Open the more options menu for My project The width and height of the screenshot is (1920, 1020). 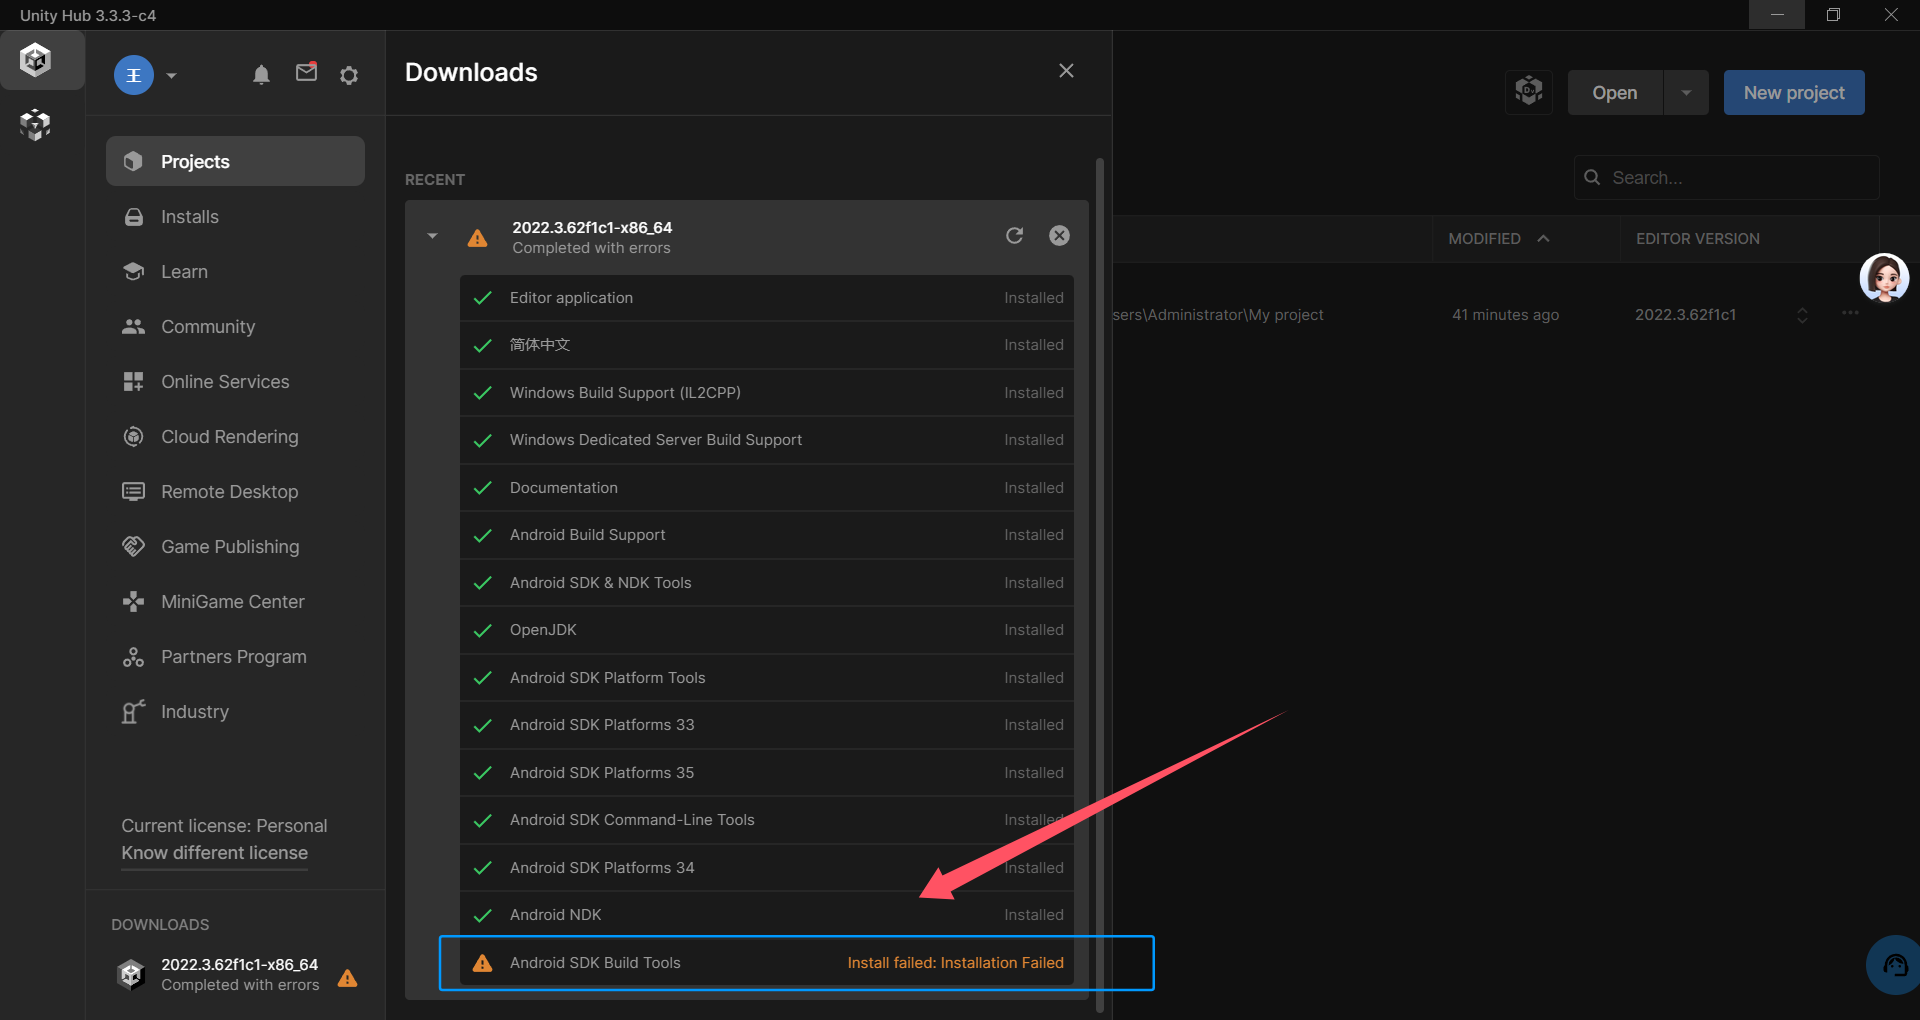(1850, 313)
